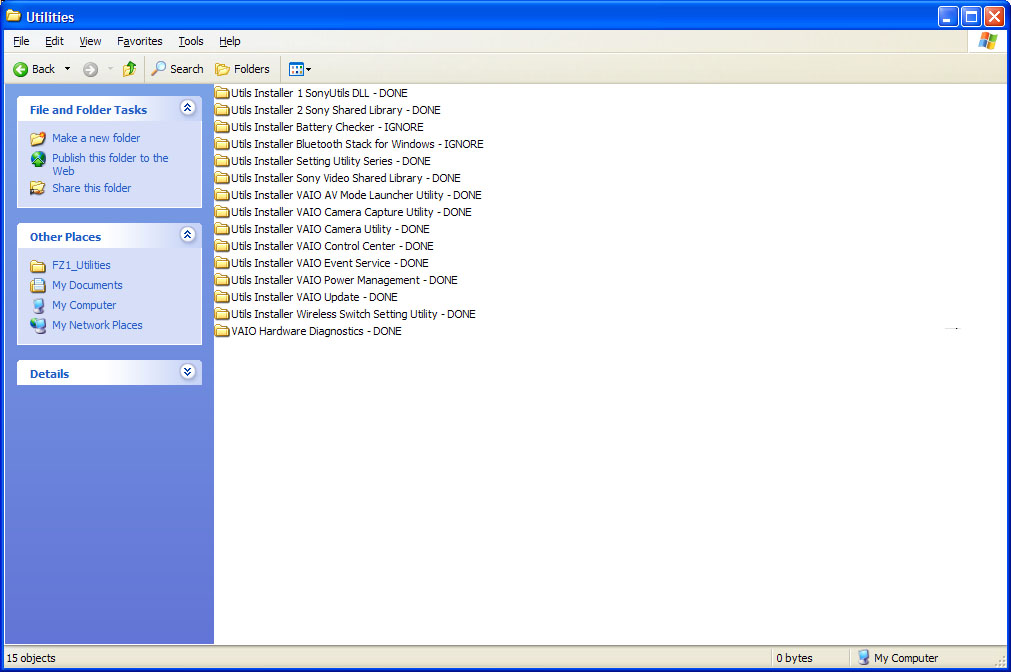Click the Make a new folder icon

(x=38, y=138)
